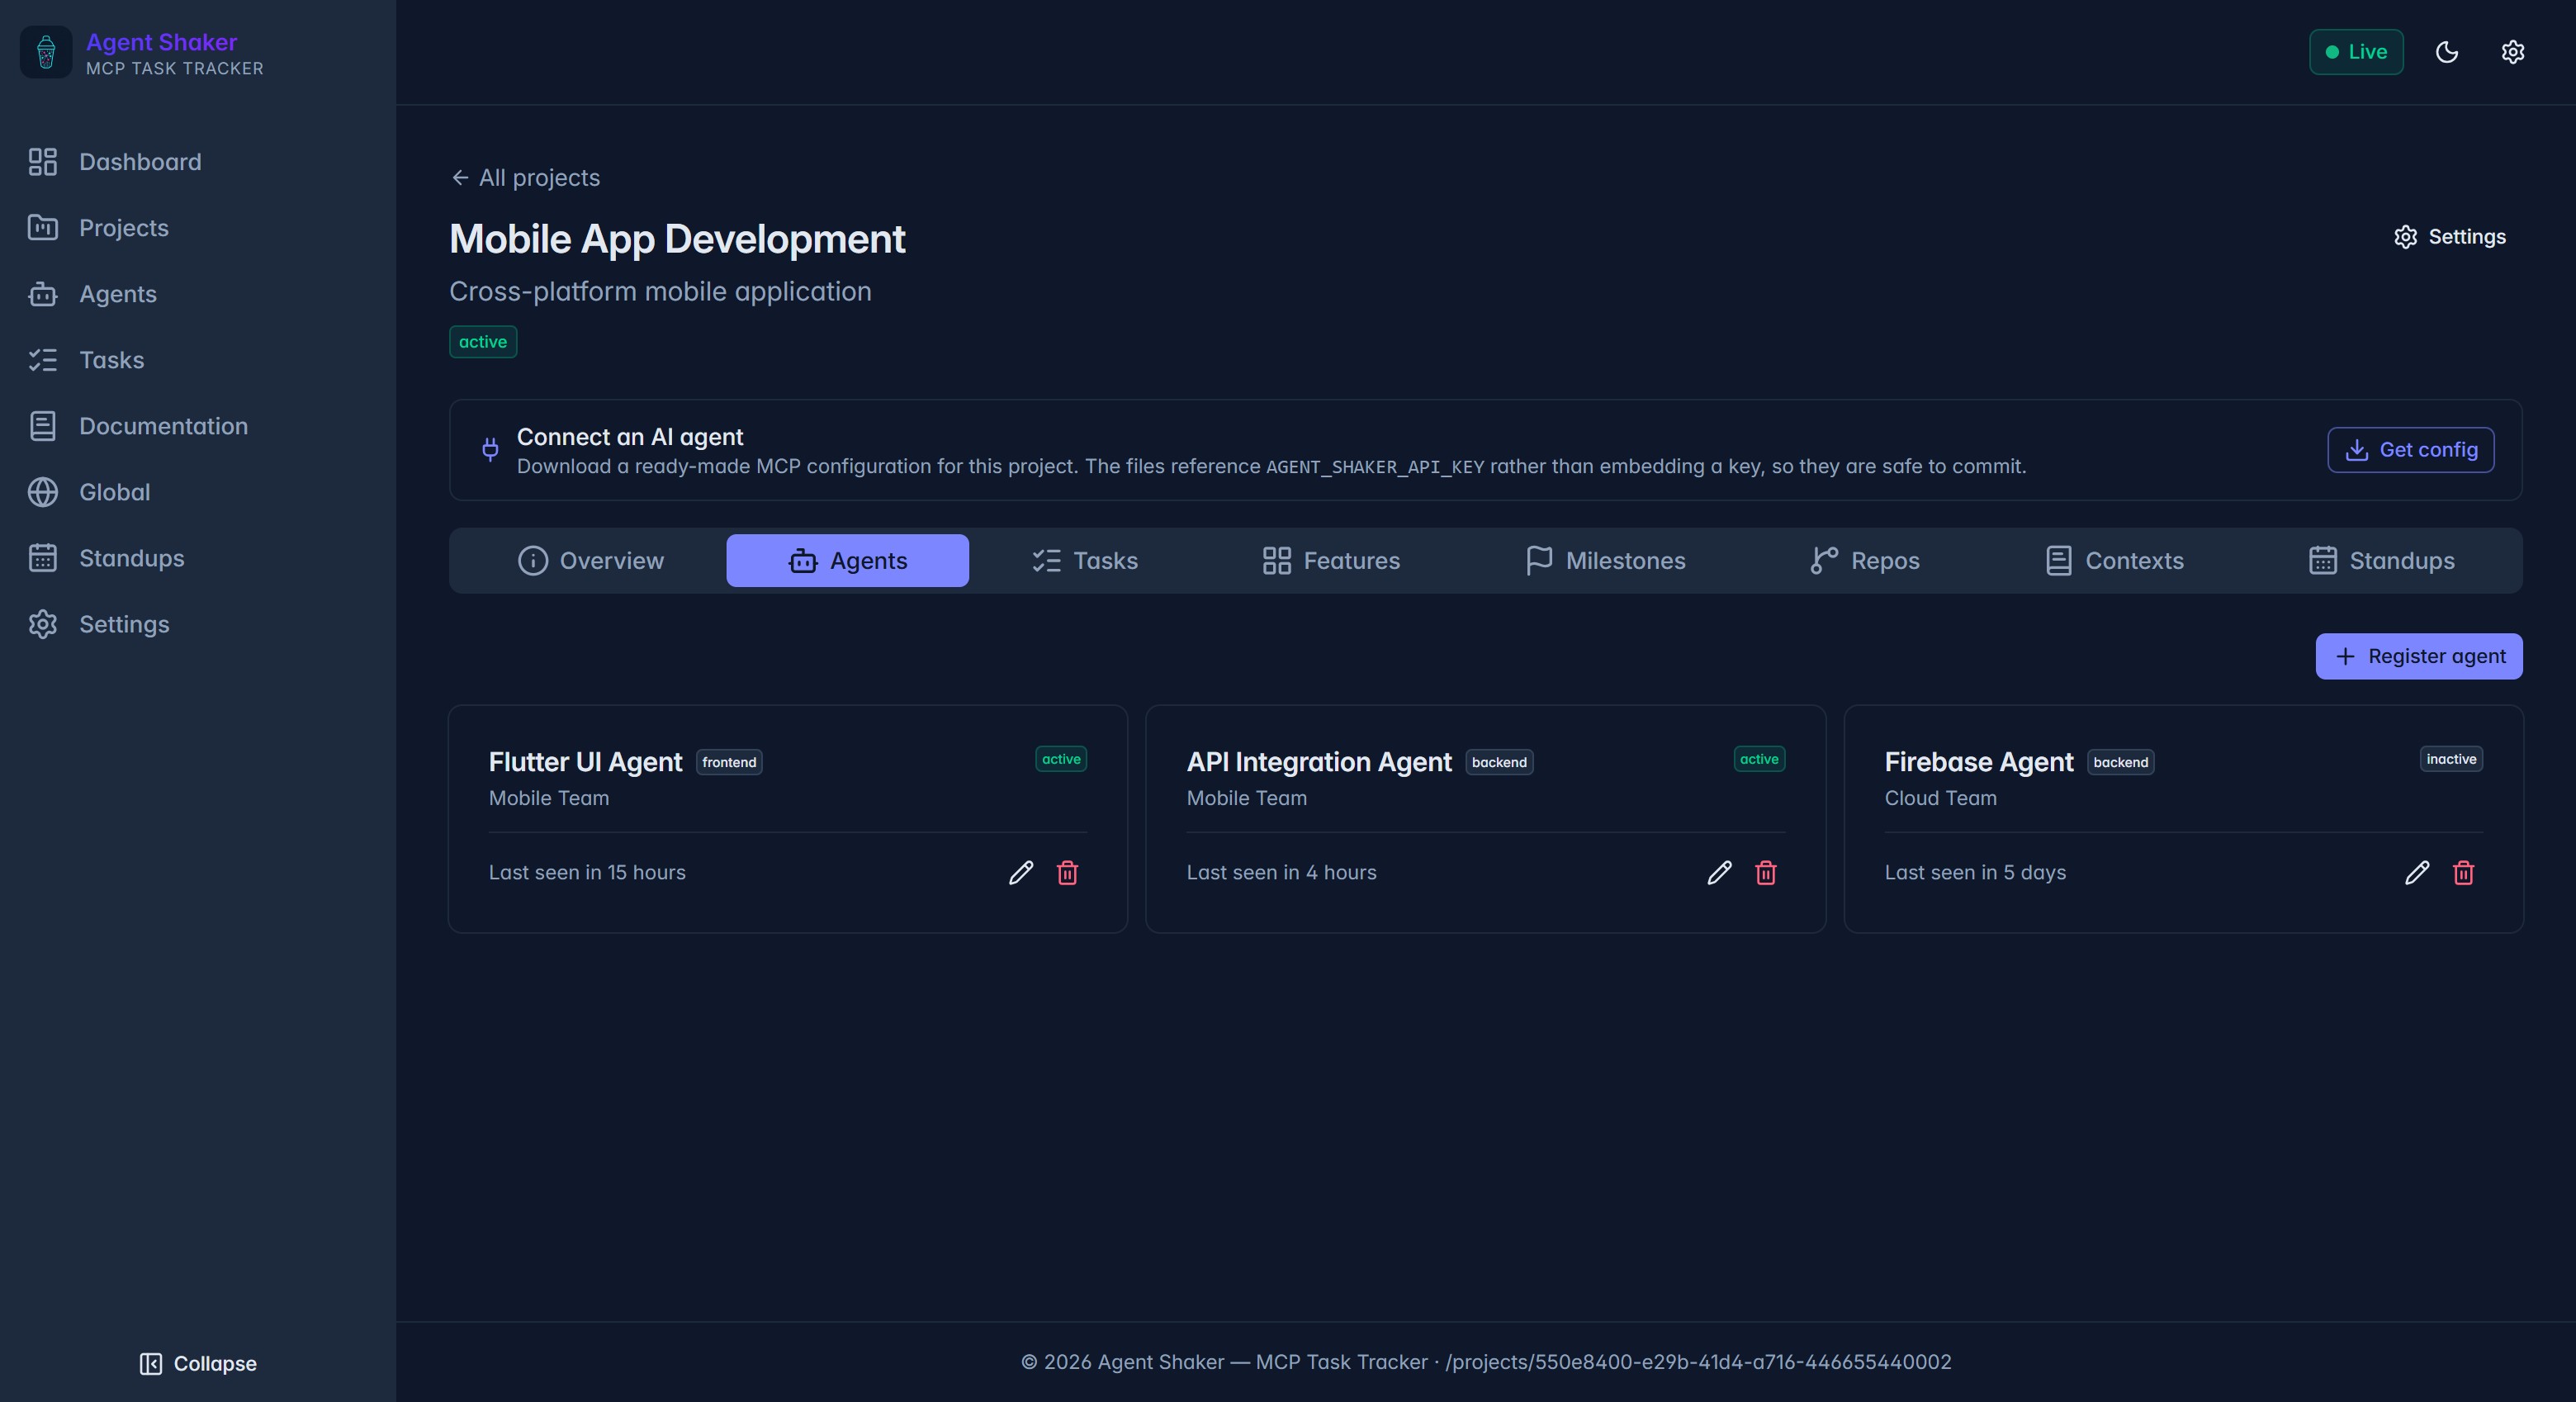The height and width of the screenshot is (1402, 2576).
Task: Click the API Integration Agent title
Action: [x=1319, y=762]
